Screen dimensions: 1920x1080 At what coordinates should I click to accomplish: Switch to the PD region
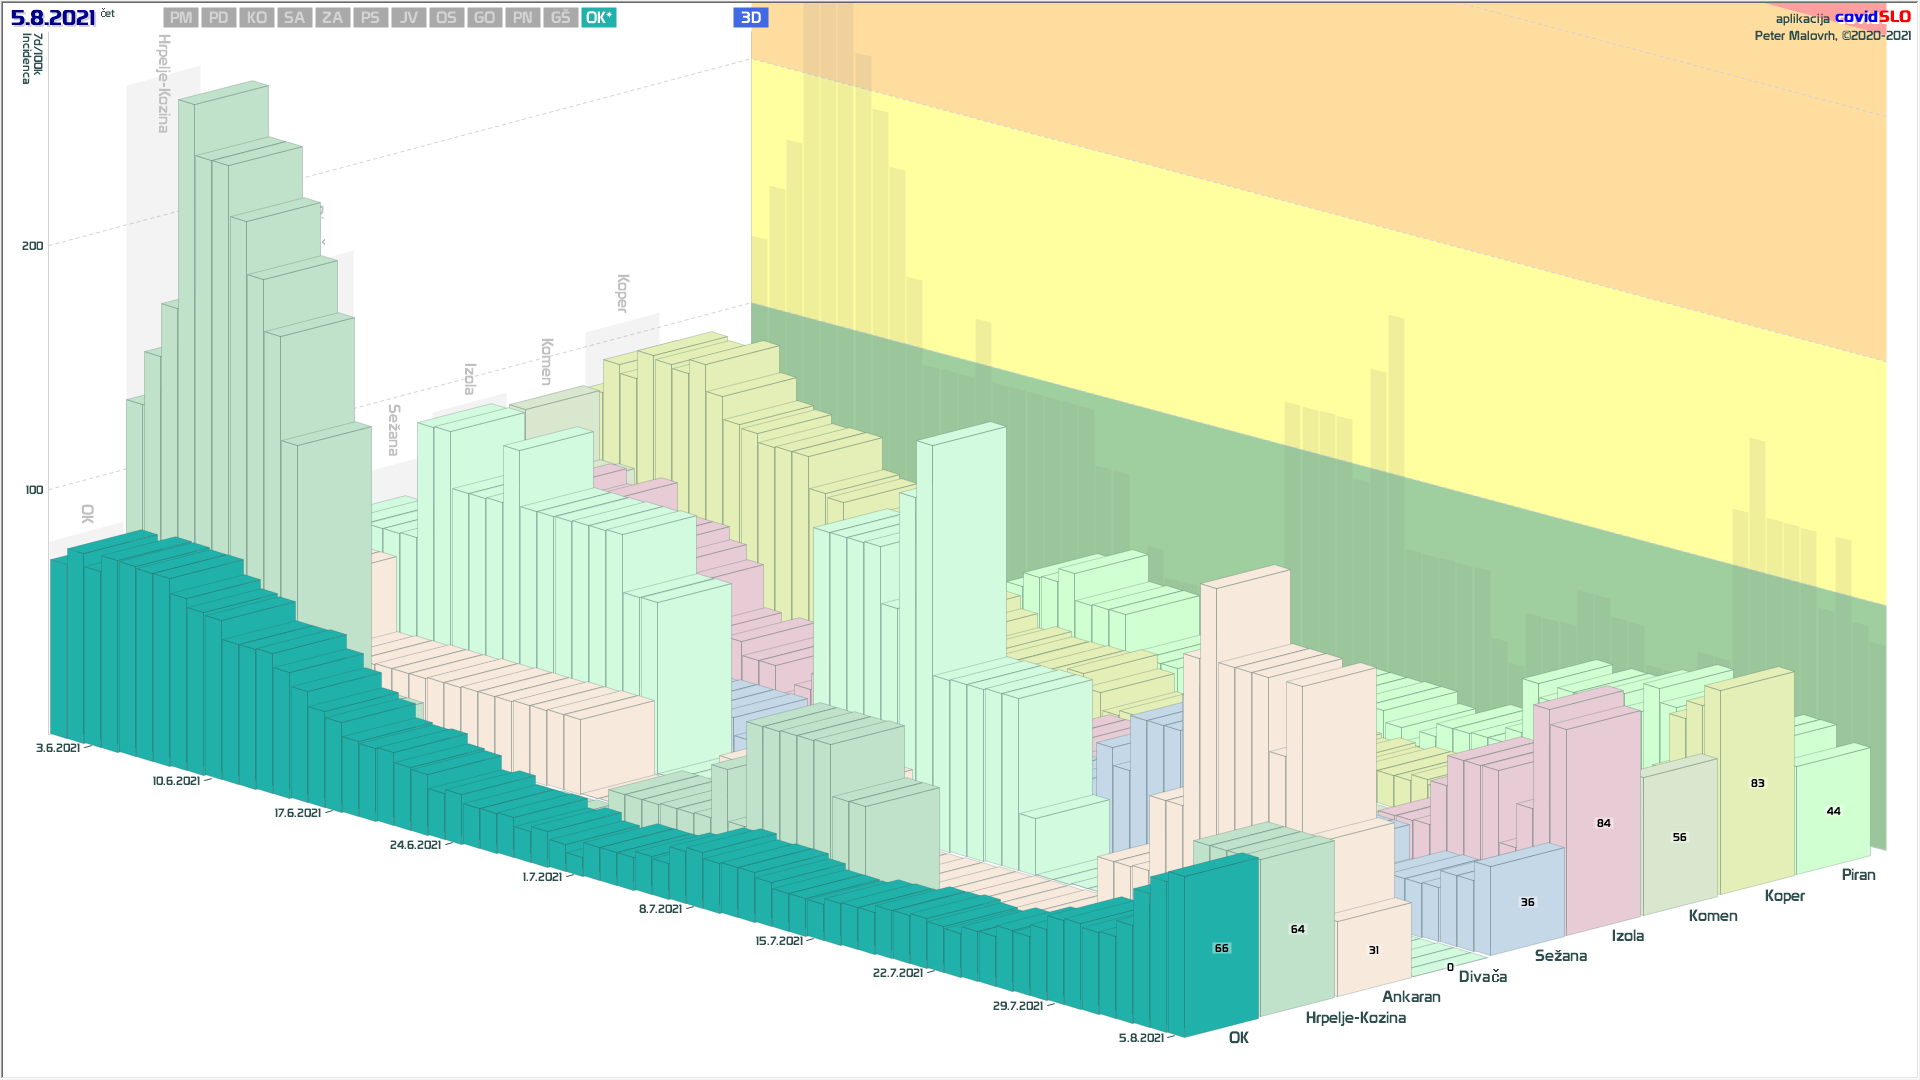[219, 18]
